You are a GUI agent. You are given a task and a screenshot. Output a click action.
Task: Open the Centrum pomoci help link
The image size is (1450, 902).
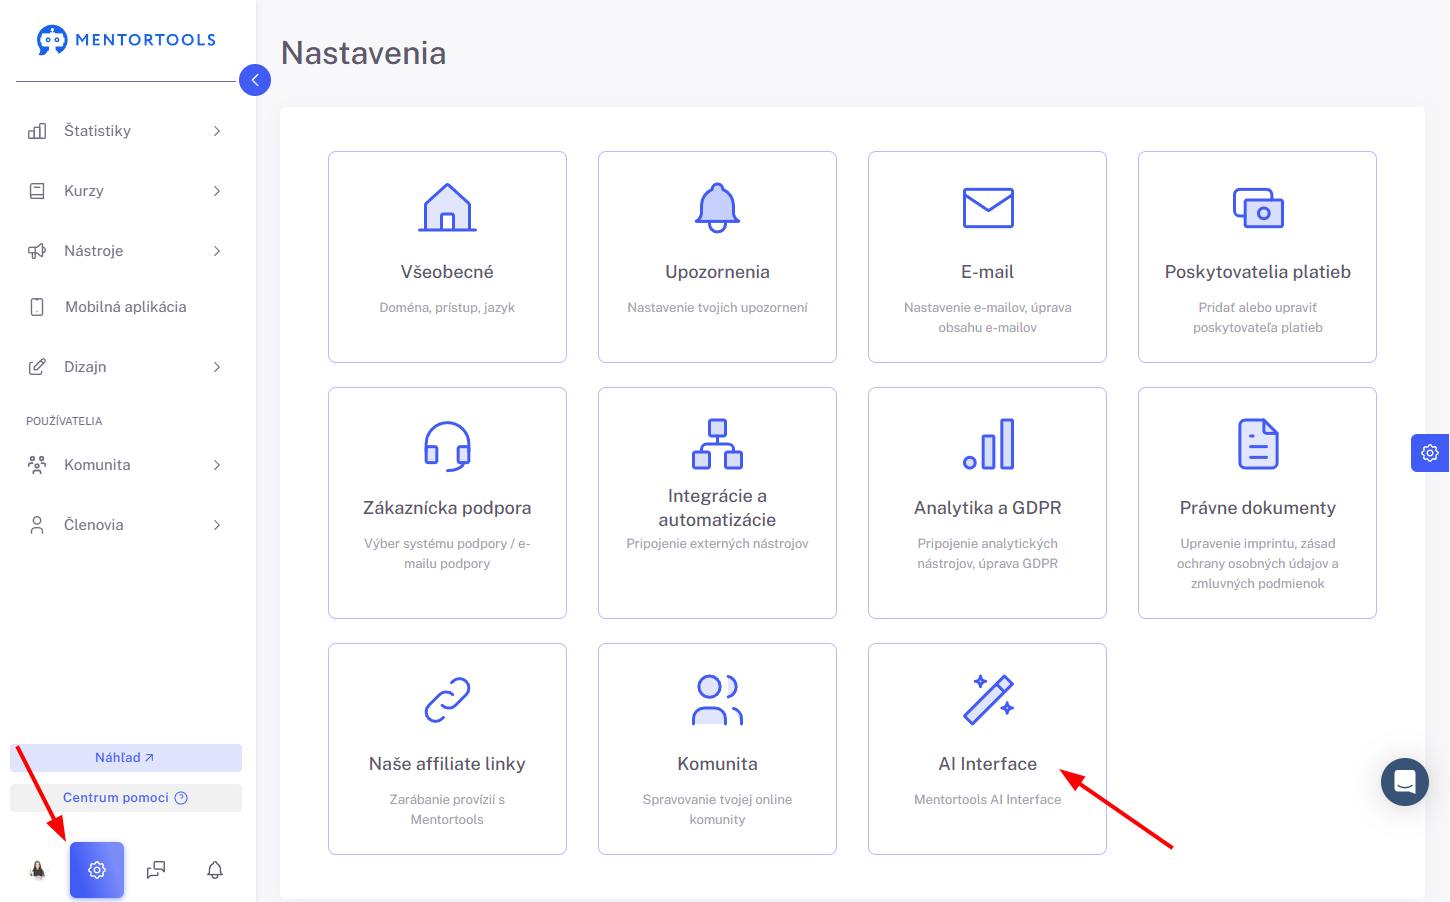click(126, 798)
